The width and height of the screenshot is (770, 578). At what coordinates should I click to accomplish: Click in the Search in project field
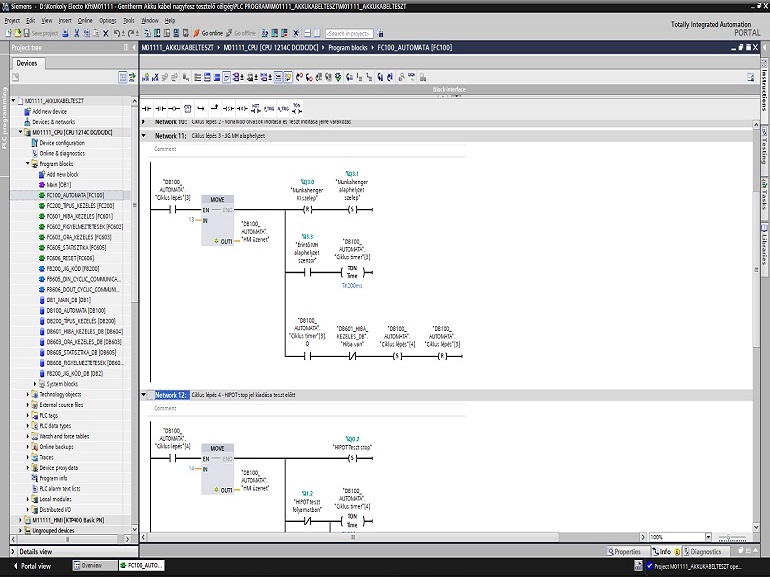point(349,33)
